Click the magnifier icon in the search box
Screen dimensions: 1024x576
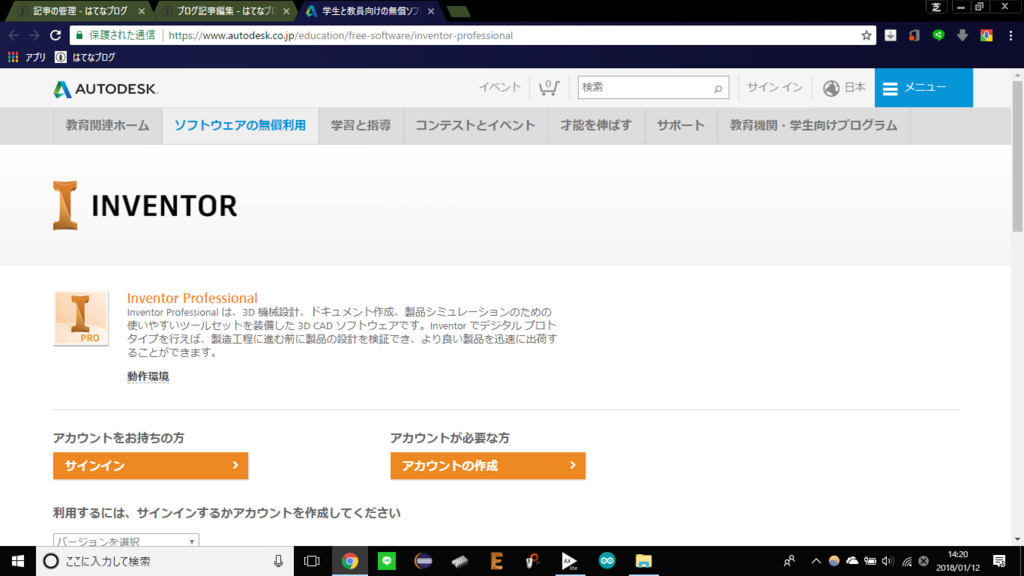[718, 88]
